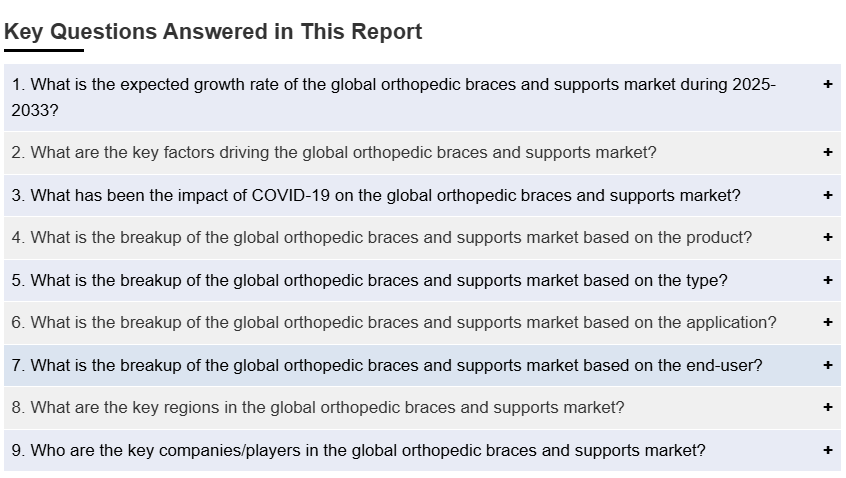
Task: Click the underline bar beneath the heading
Action: pyautogui.click(x=44, y=50)
